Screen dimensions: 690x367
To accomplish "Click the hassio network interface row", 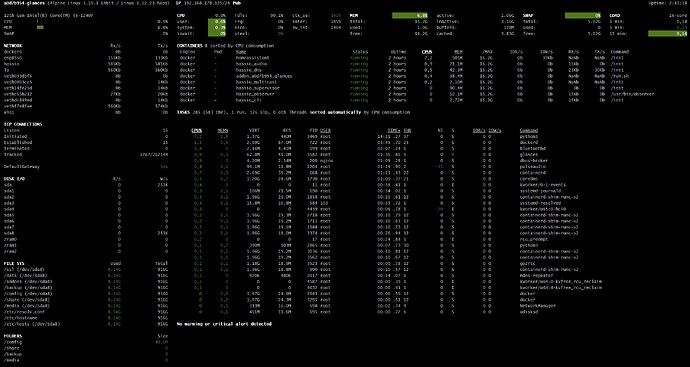I will (86, 64).
